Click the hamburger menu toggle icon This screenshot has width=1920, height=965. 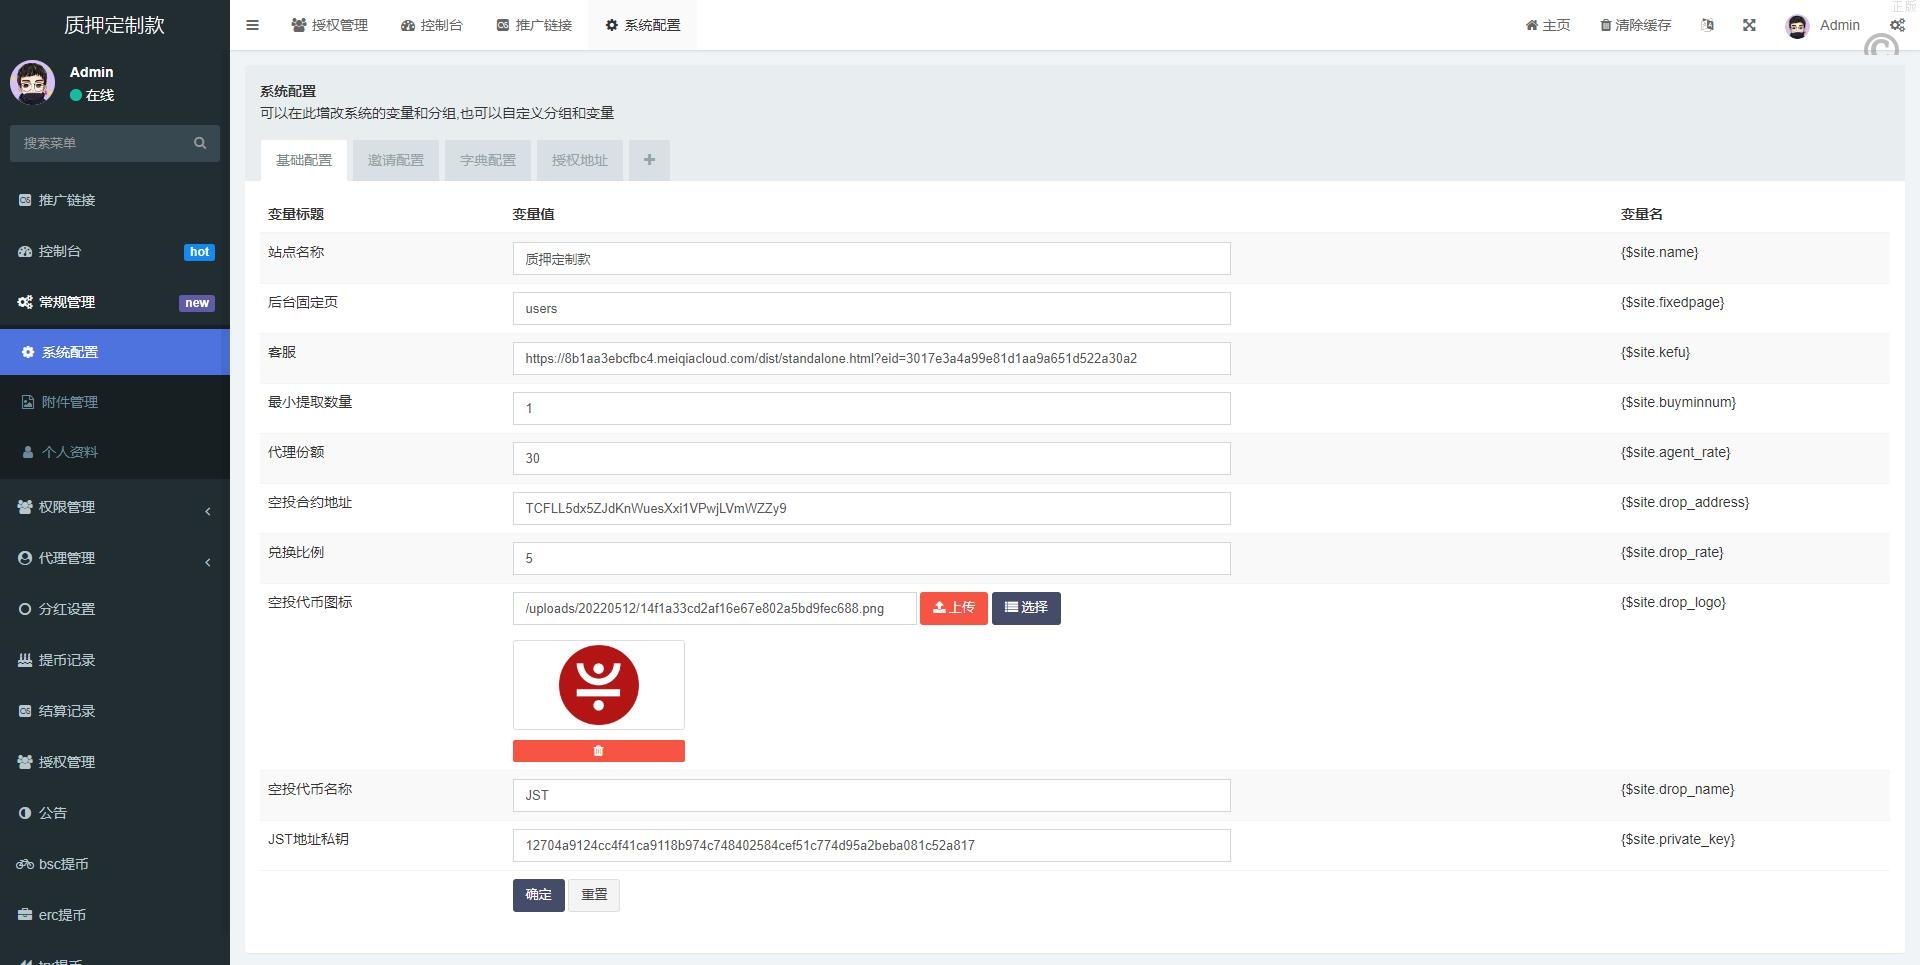click(x=252, y=25)
